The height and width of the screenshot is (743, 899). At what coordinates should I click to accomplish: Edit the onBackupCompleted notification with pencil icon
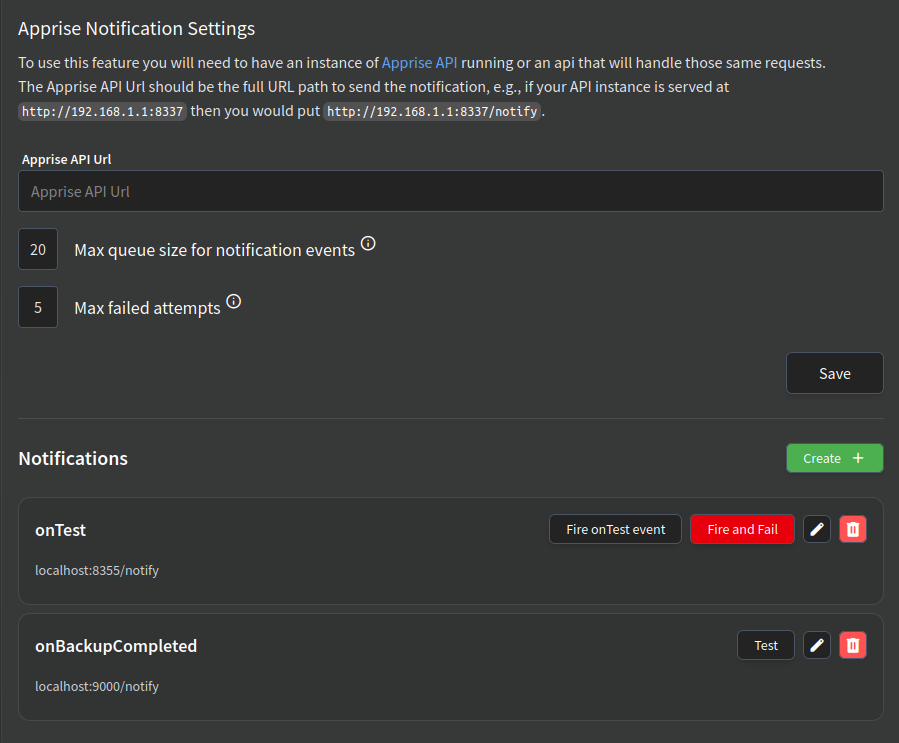tap(817, 644)
